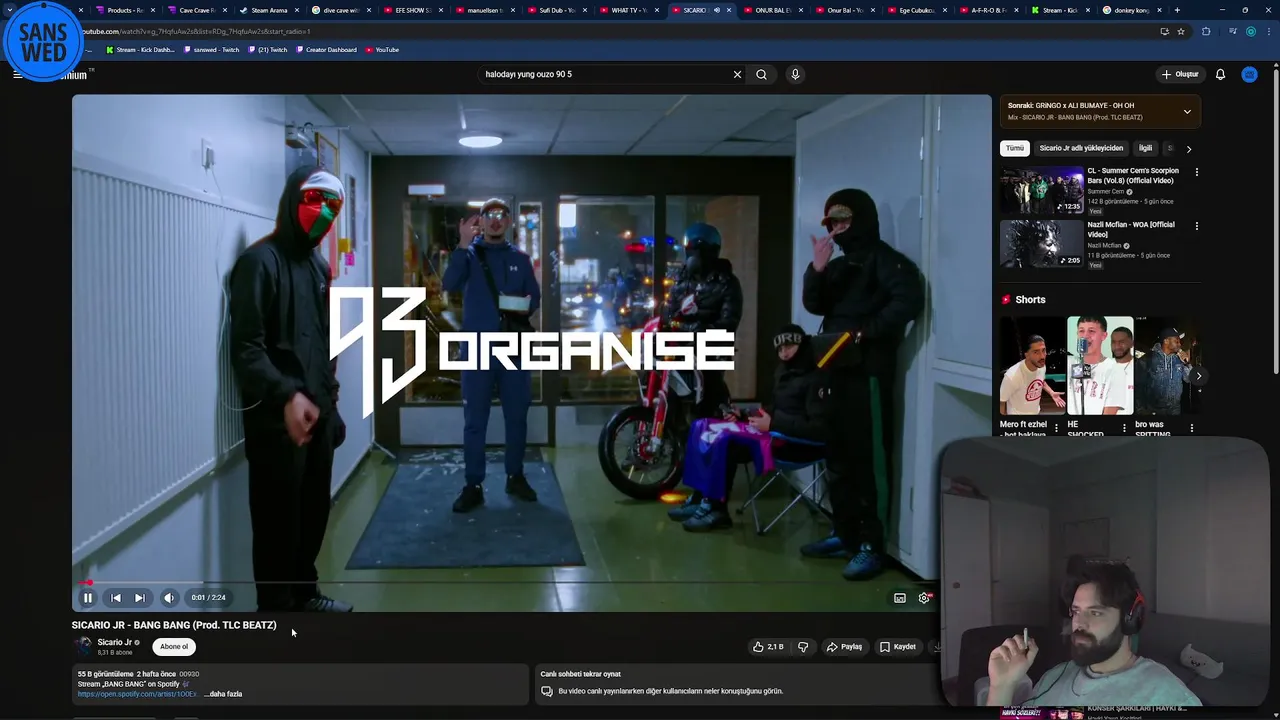Share the video via Paylaş button
Screen dimensions: 1280x720
pos(844,647)
